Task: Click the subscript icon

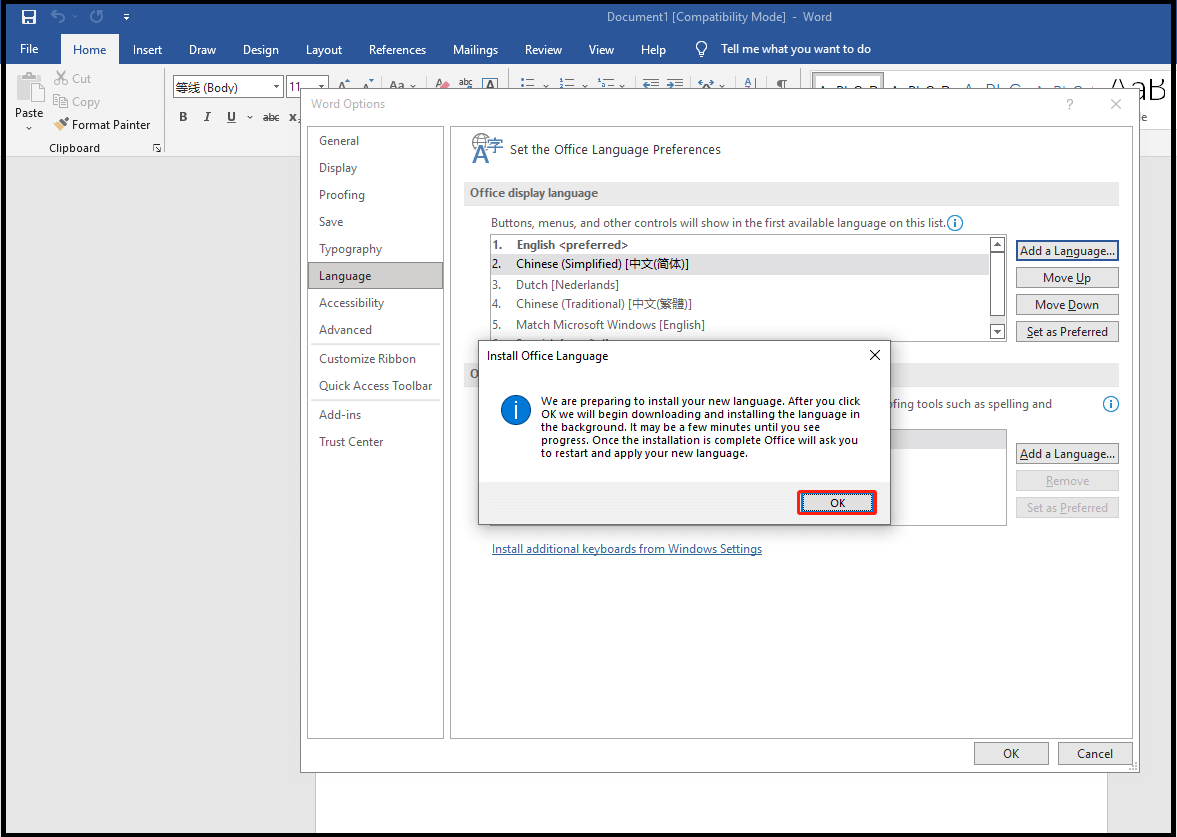Action: [294, 118]
